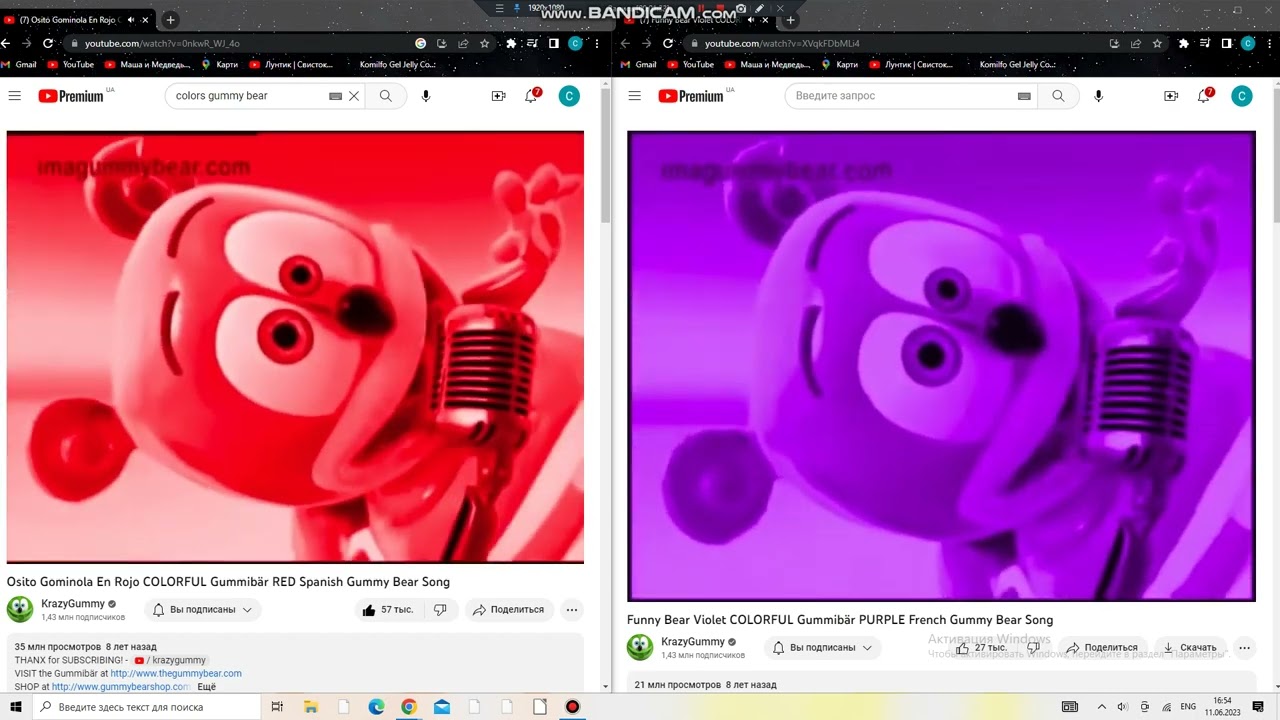
Task: Open thegummybear.com link in description
Action: 176,674
